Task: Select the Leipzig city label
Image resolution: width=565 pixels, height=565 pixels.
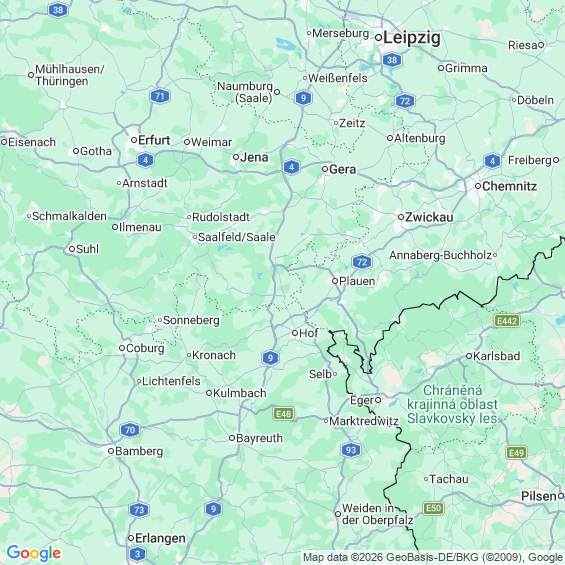Action: coord(411,38)
